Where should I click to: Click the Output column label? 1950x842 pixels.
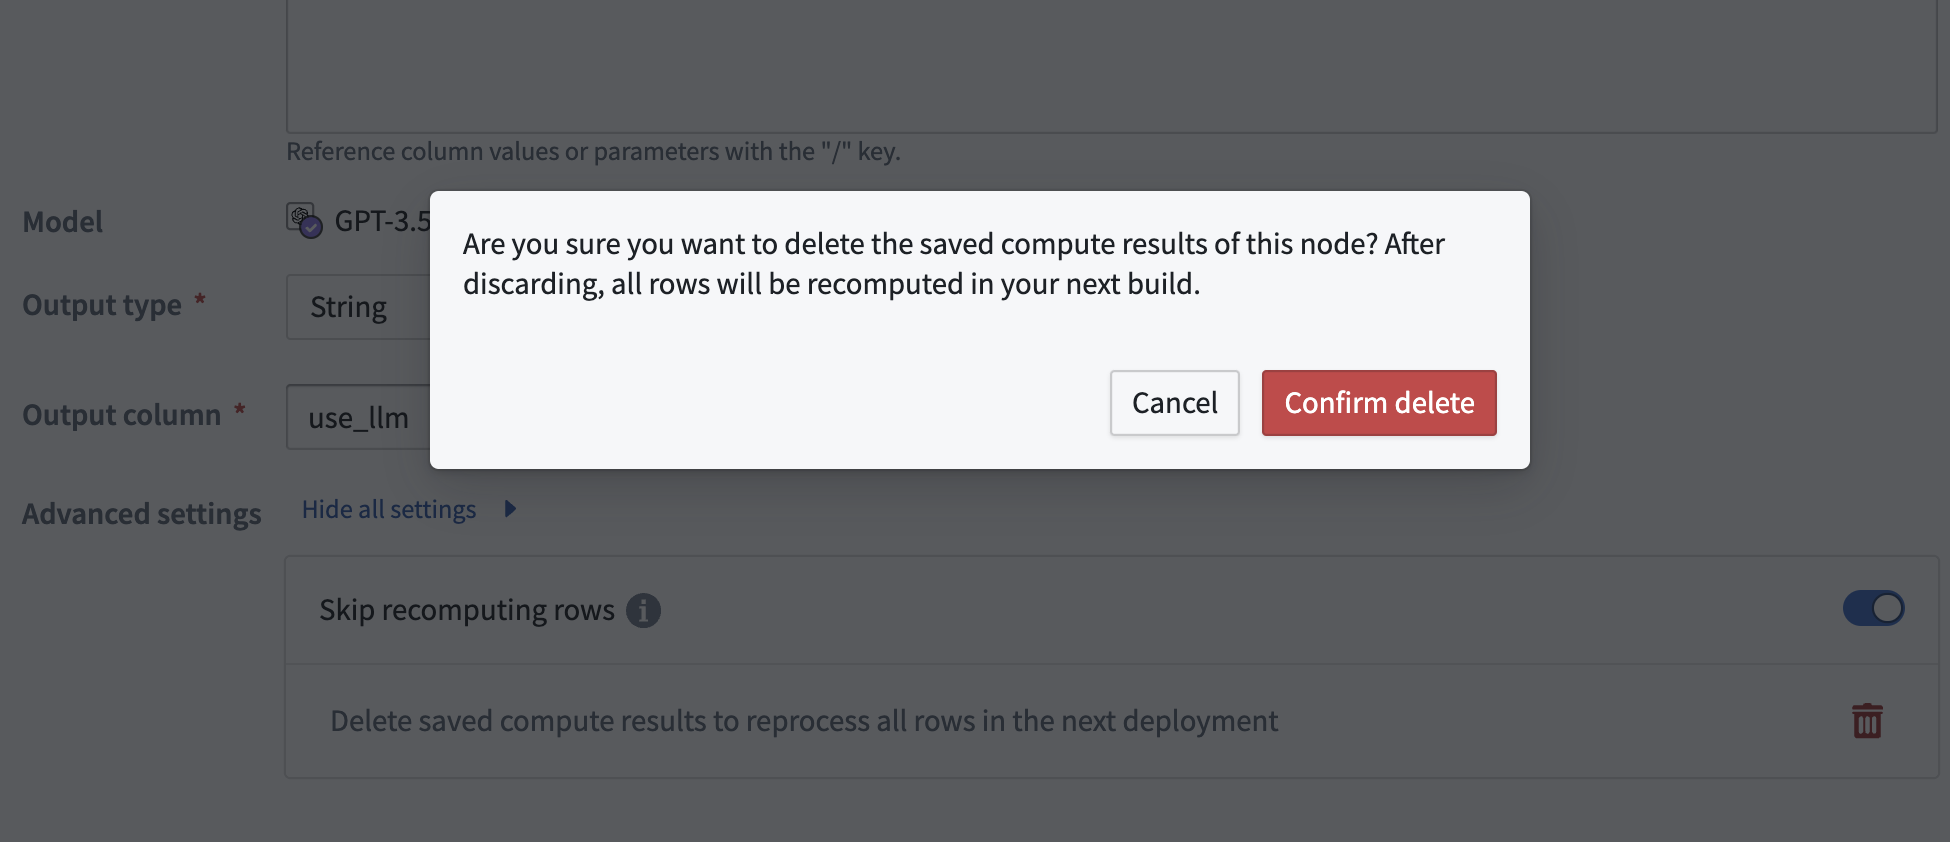tap(122, 415)
